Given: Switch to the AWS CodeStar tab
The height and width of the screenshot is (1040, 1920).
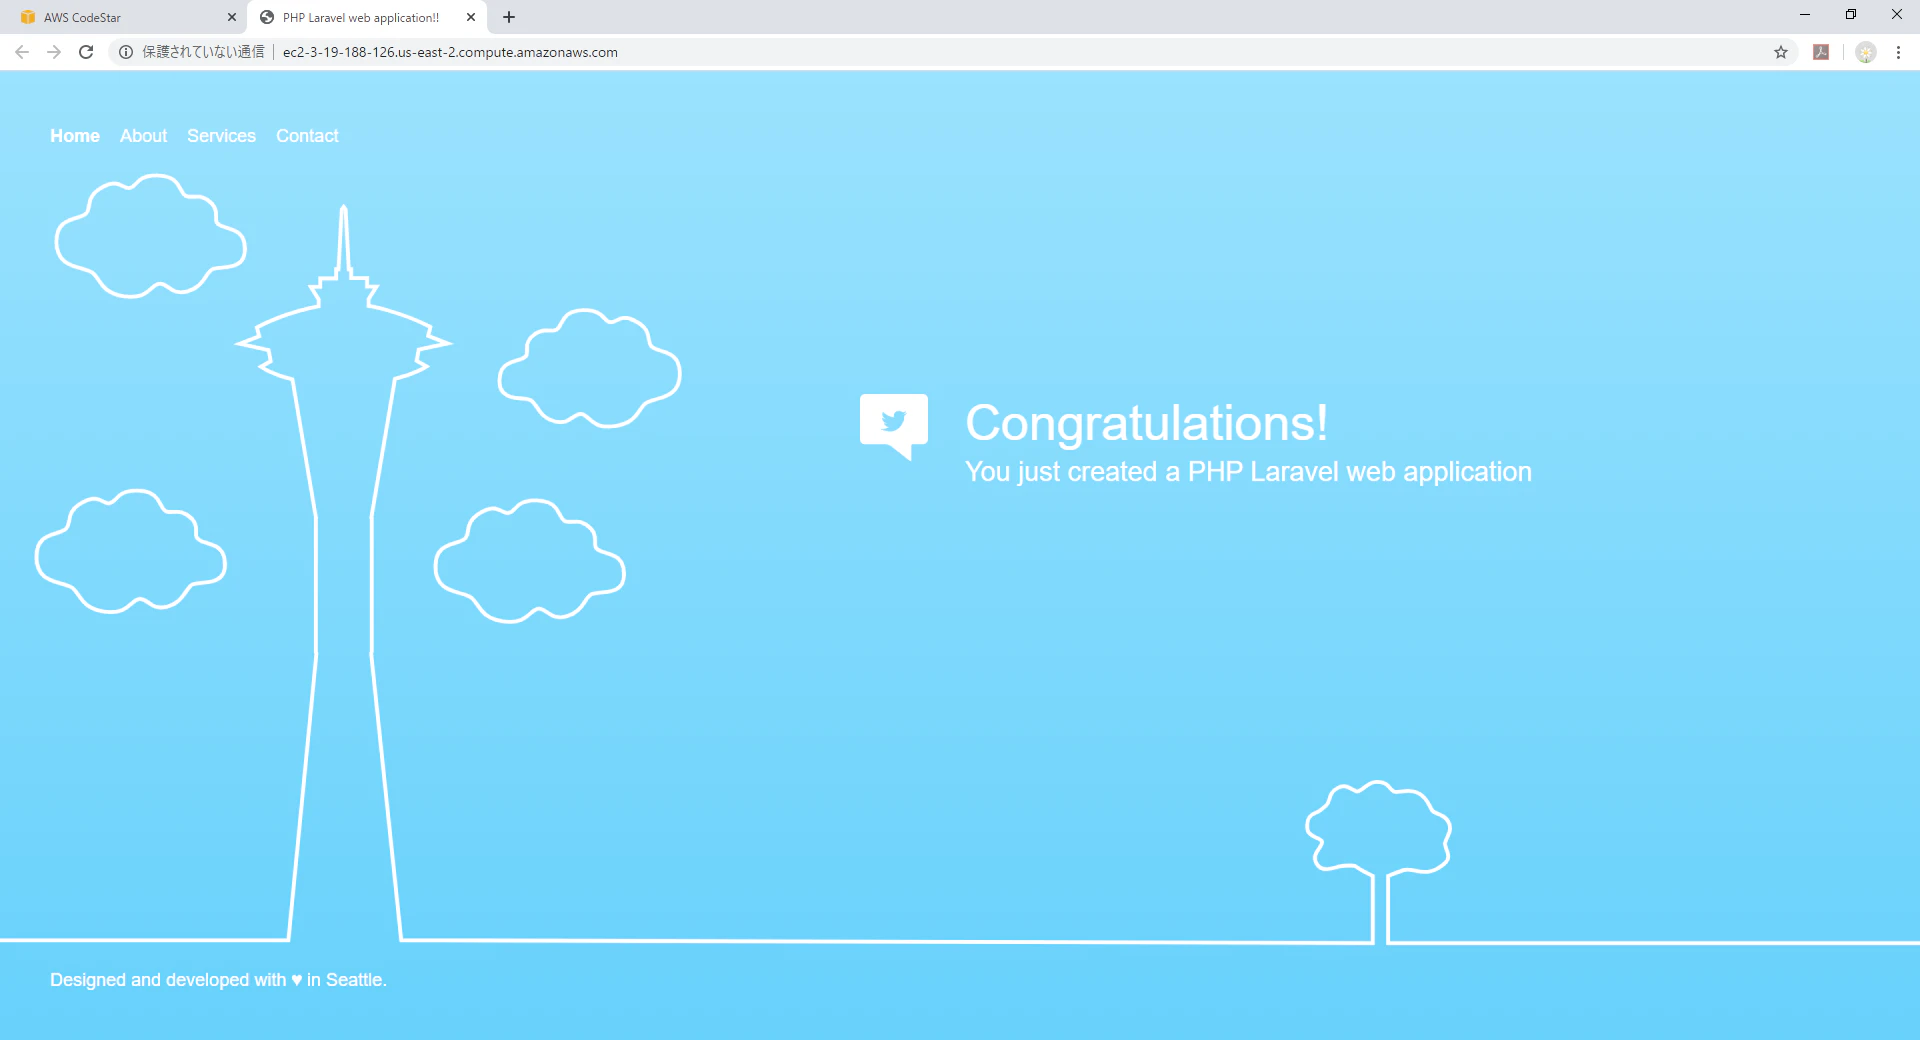Looking at the screenshot, I should tap(123, 17).
